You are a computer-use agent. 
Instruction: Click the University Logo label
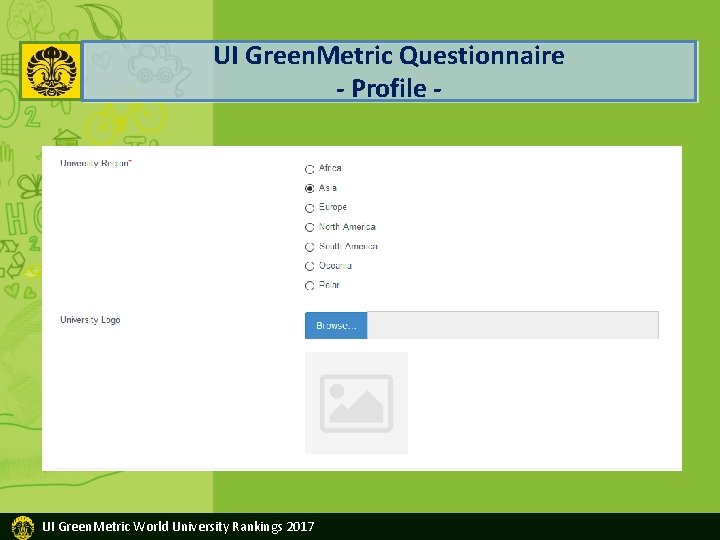pos(90,320)
